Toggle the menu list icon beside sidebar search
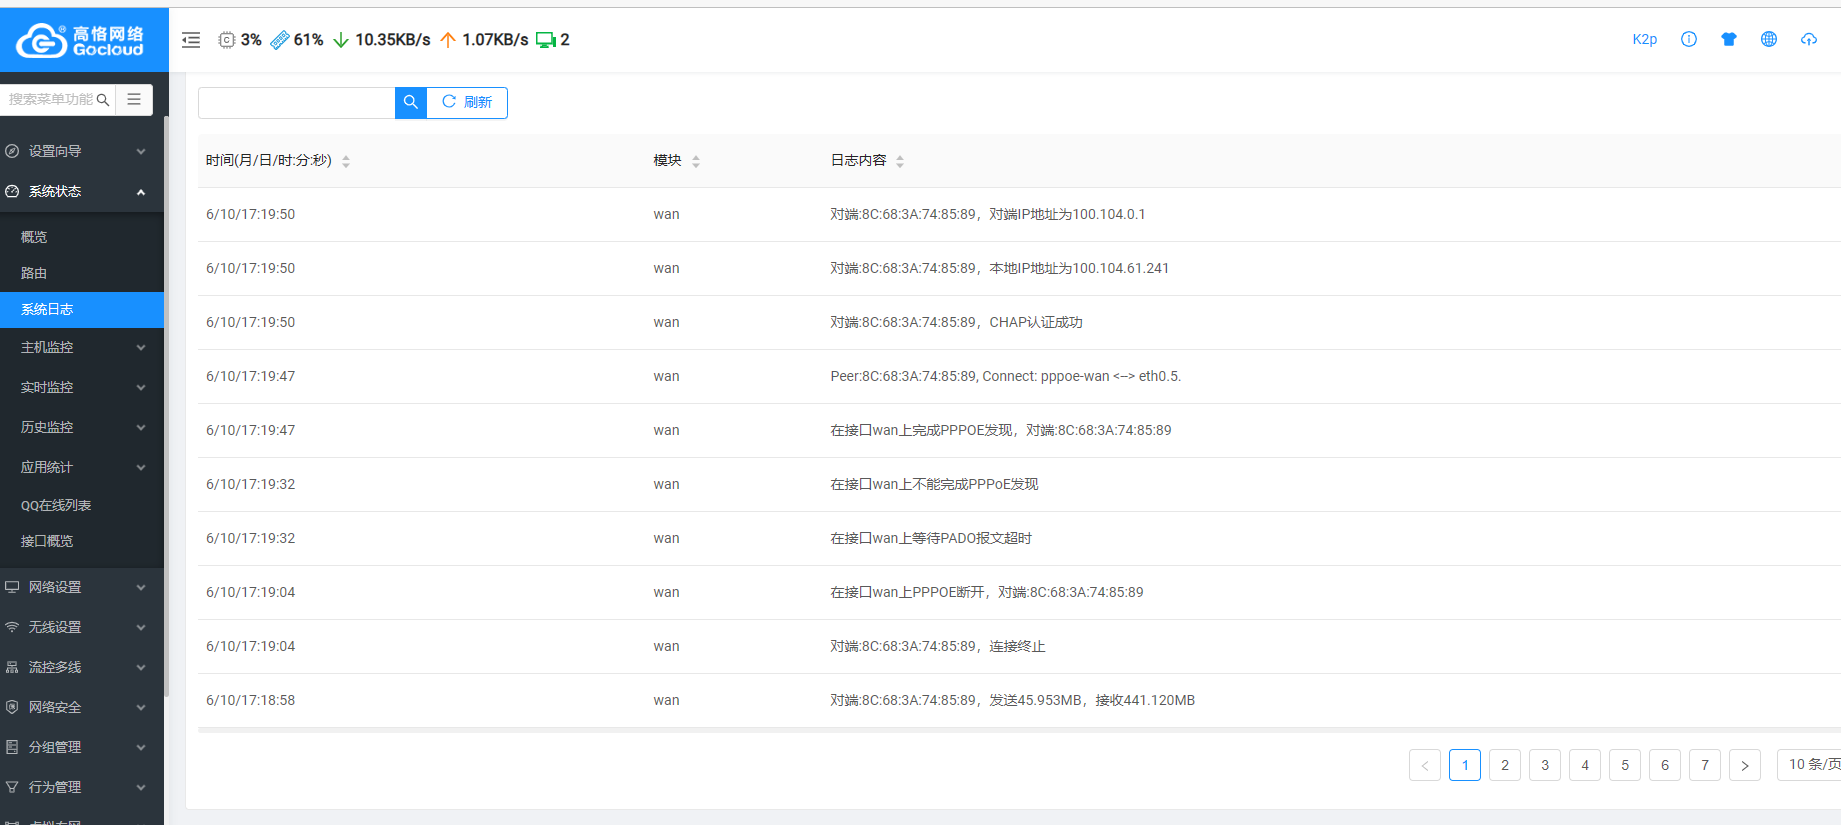The height and width of the screenshot is (825, 1841). 134,100
